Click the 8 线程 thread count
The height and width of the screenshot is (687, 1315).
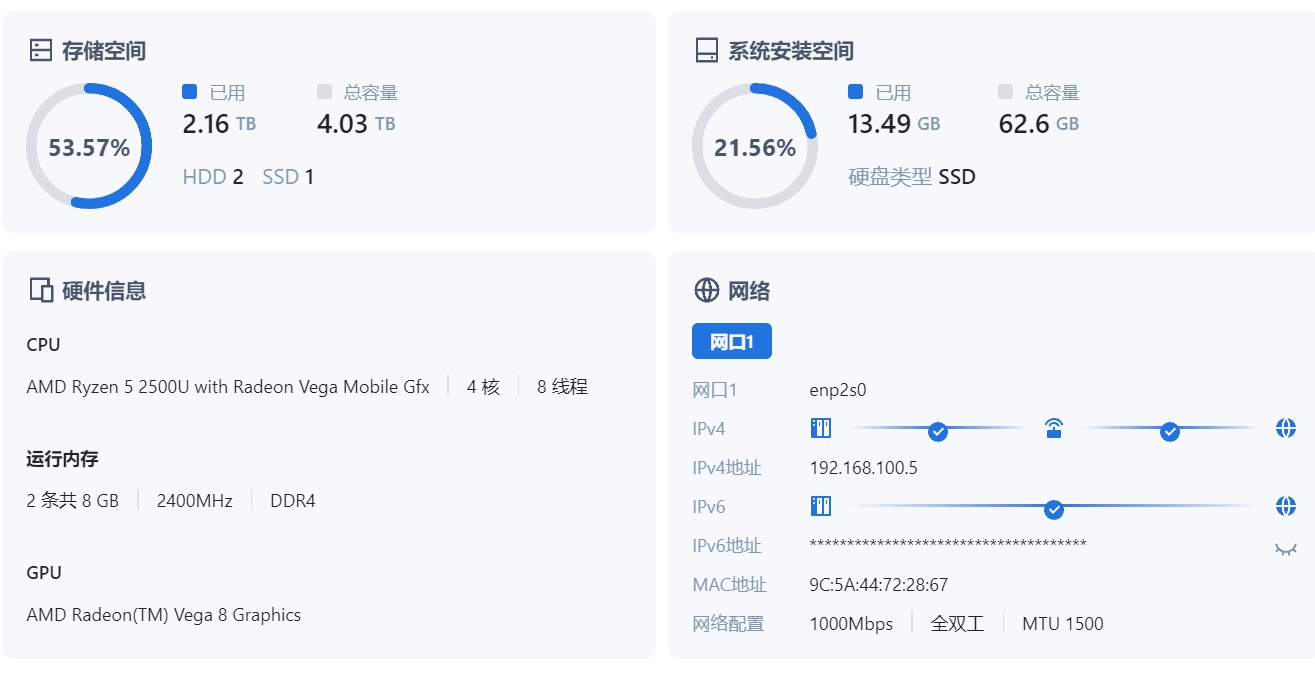[562, 387]
